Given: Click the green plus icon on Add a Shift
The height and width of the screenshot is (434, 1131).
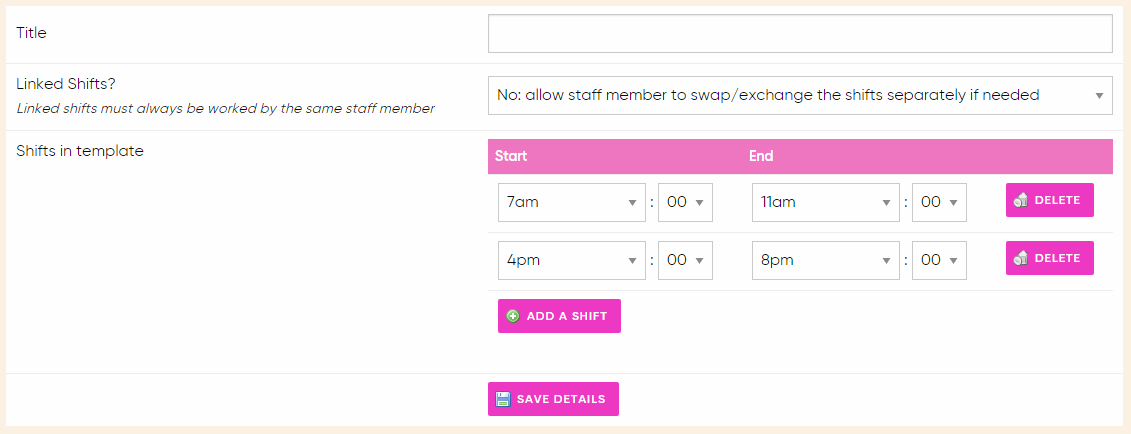Looking at the screenshot, I should (513, 316).
